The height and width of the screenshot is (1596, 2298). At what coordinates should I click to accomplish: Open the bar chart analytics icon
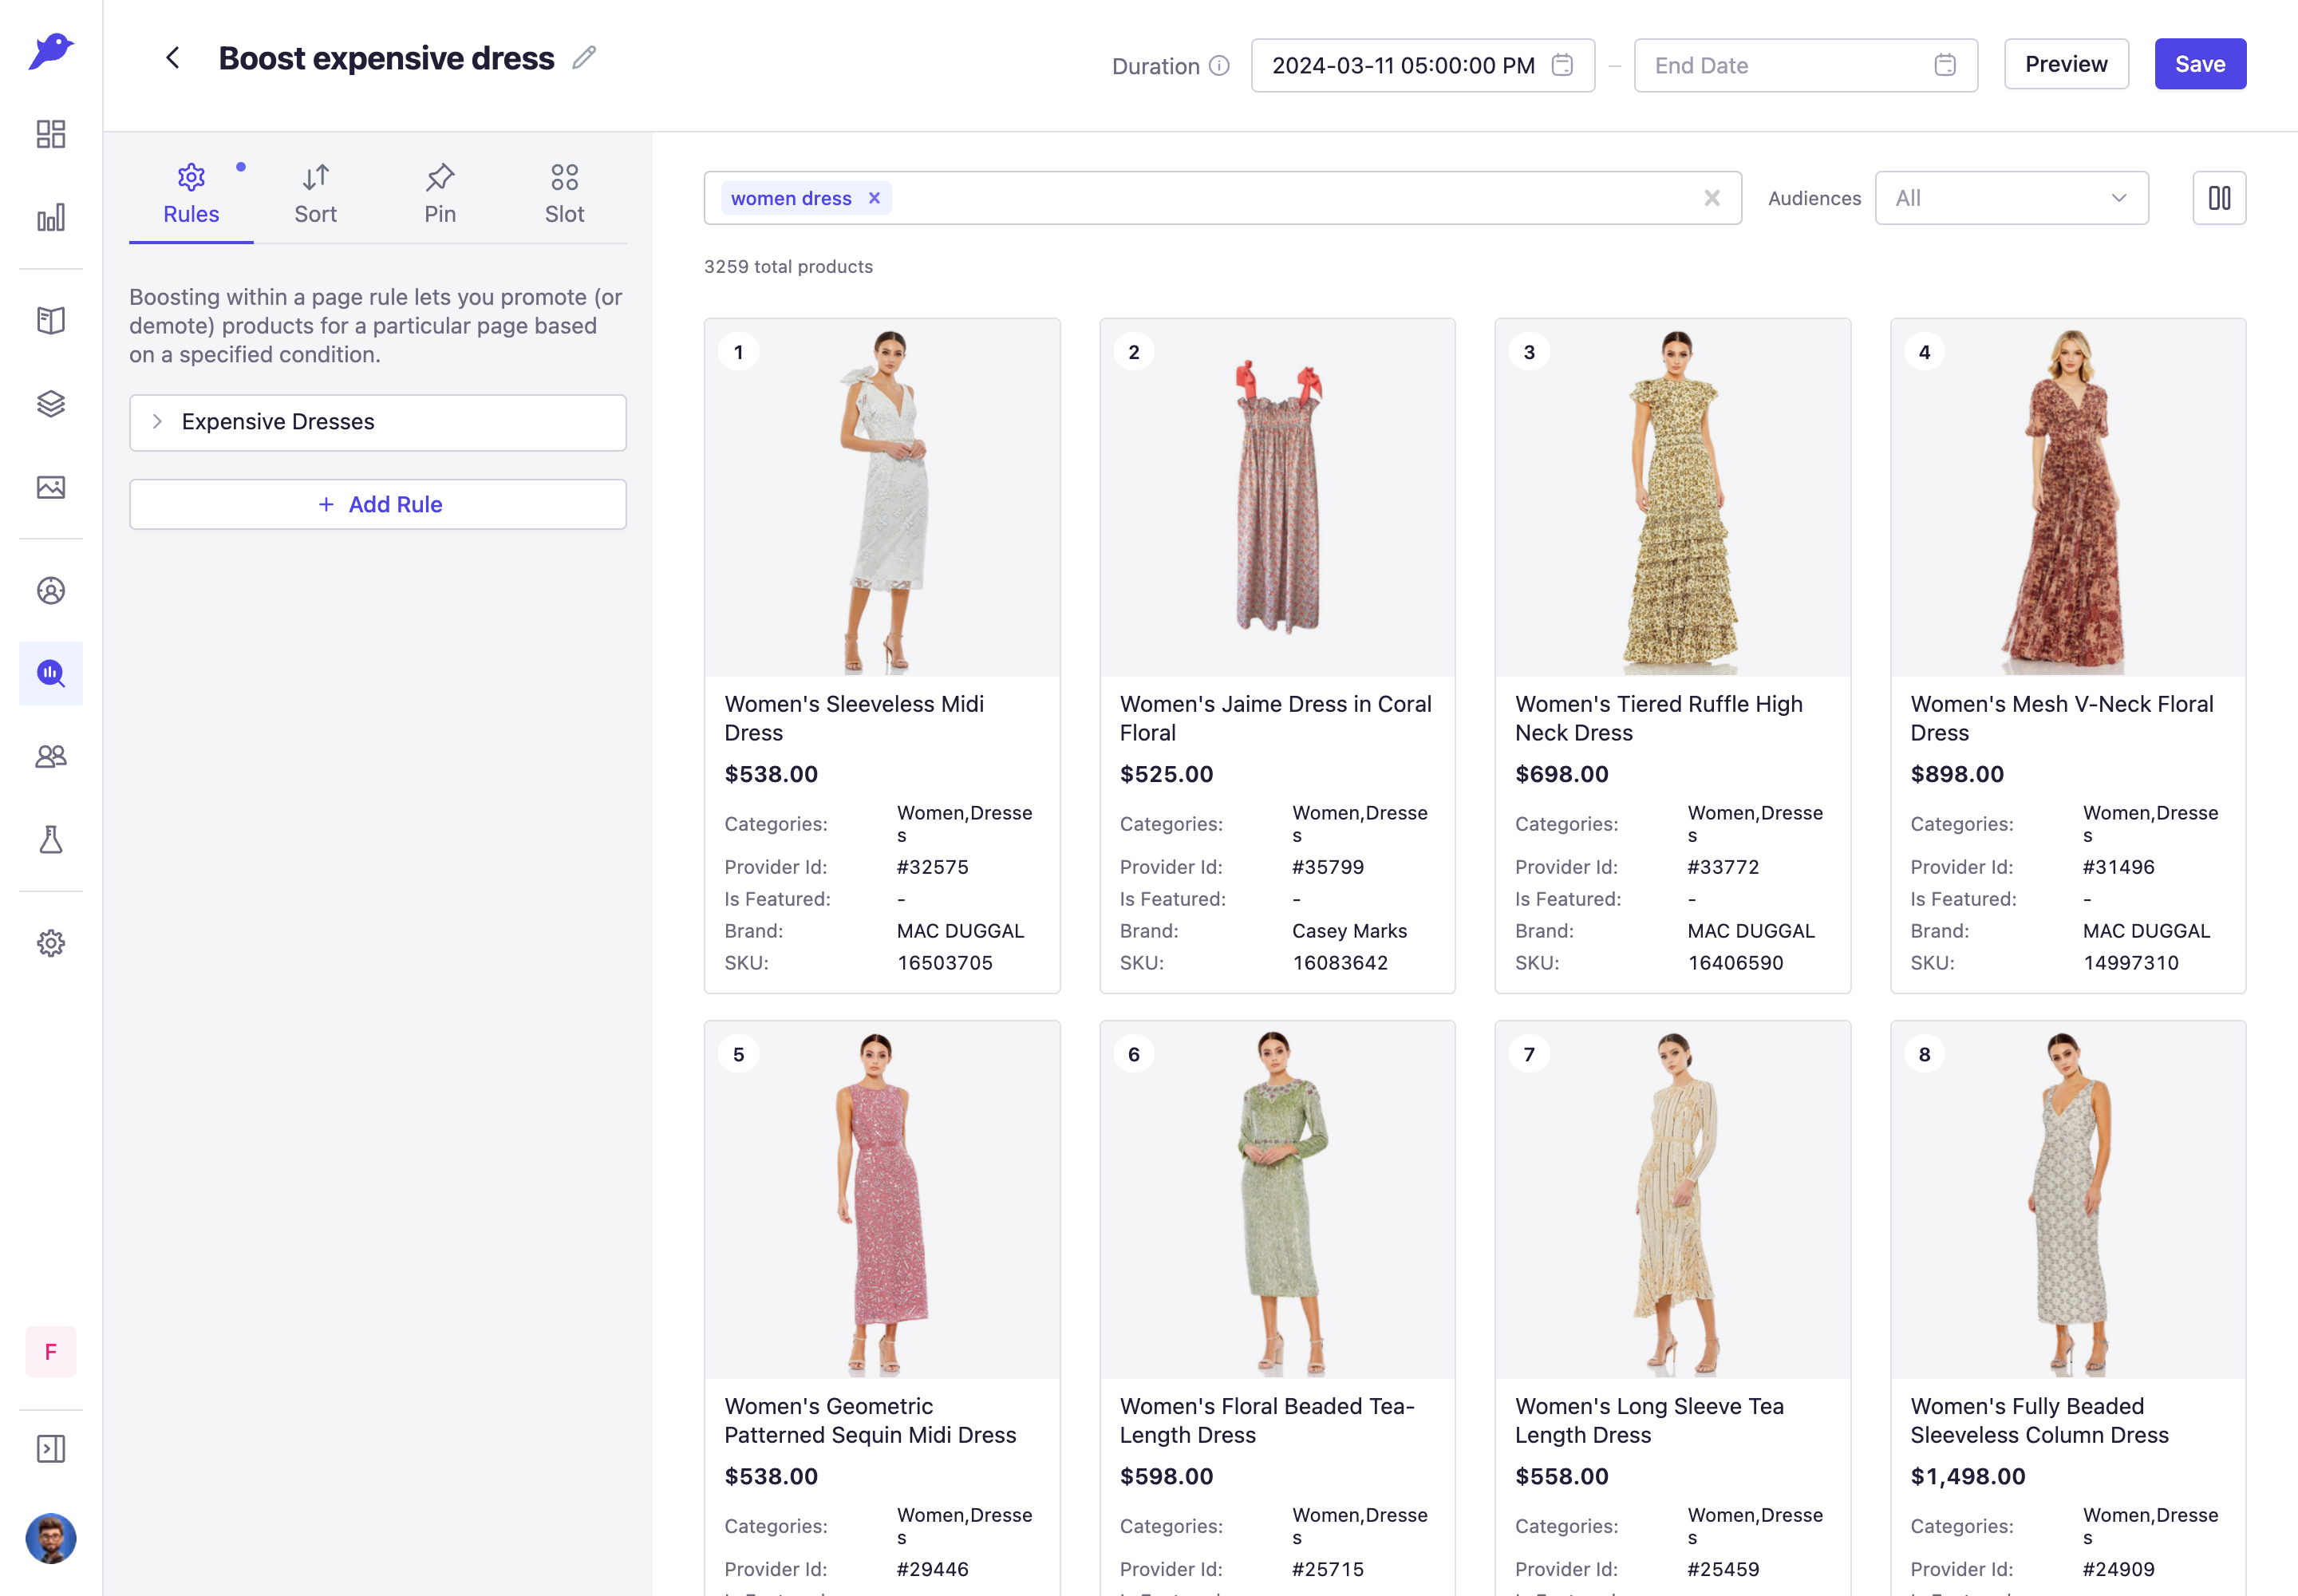pos(51,217)
